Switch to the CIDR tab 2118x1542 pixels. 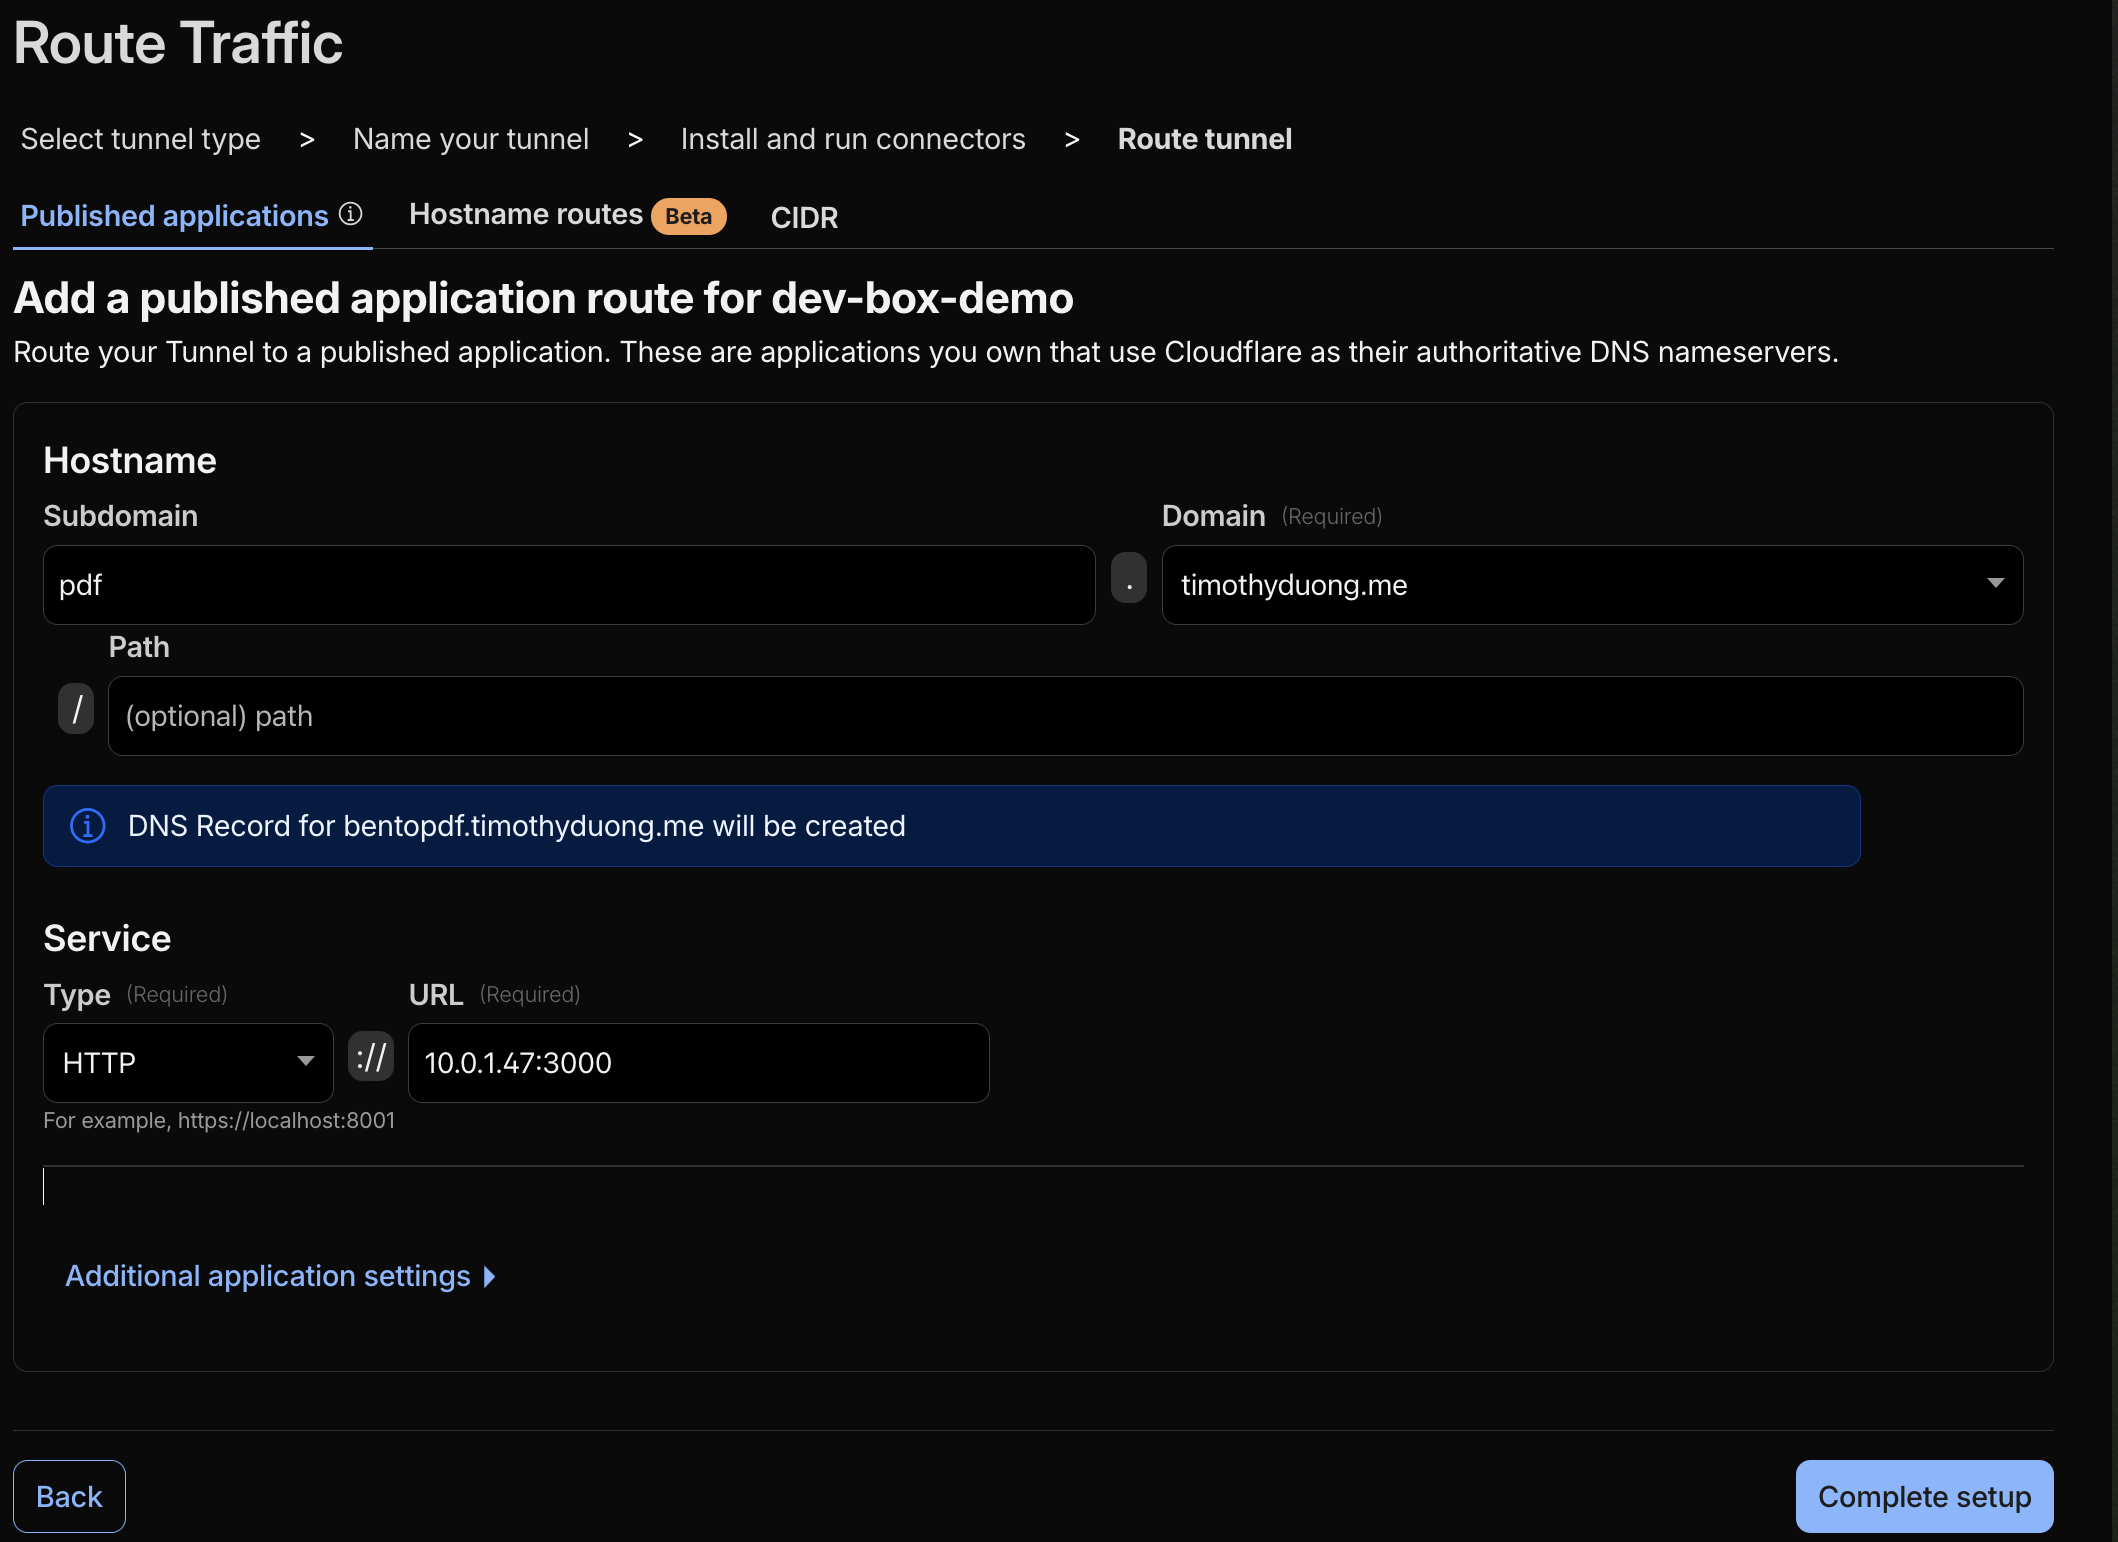(804, 217)
